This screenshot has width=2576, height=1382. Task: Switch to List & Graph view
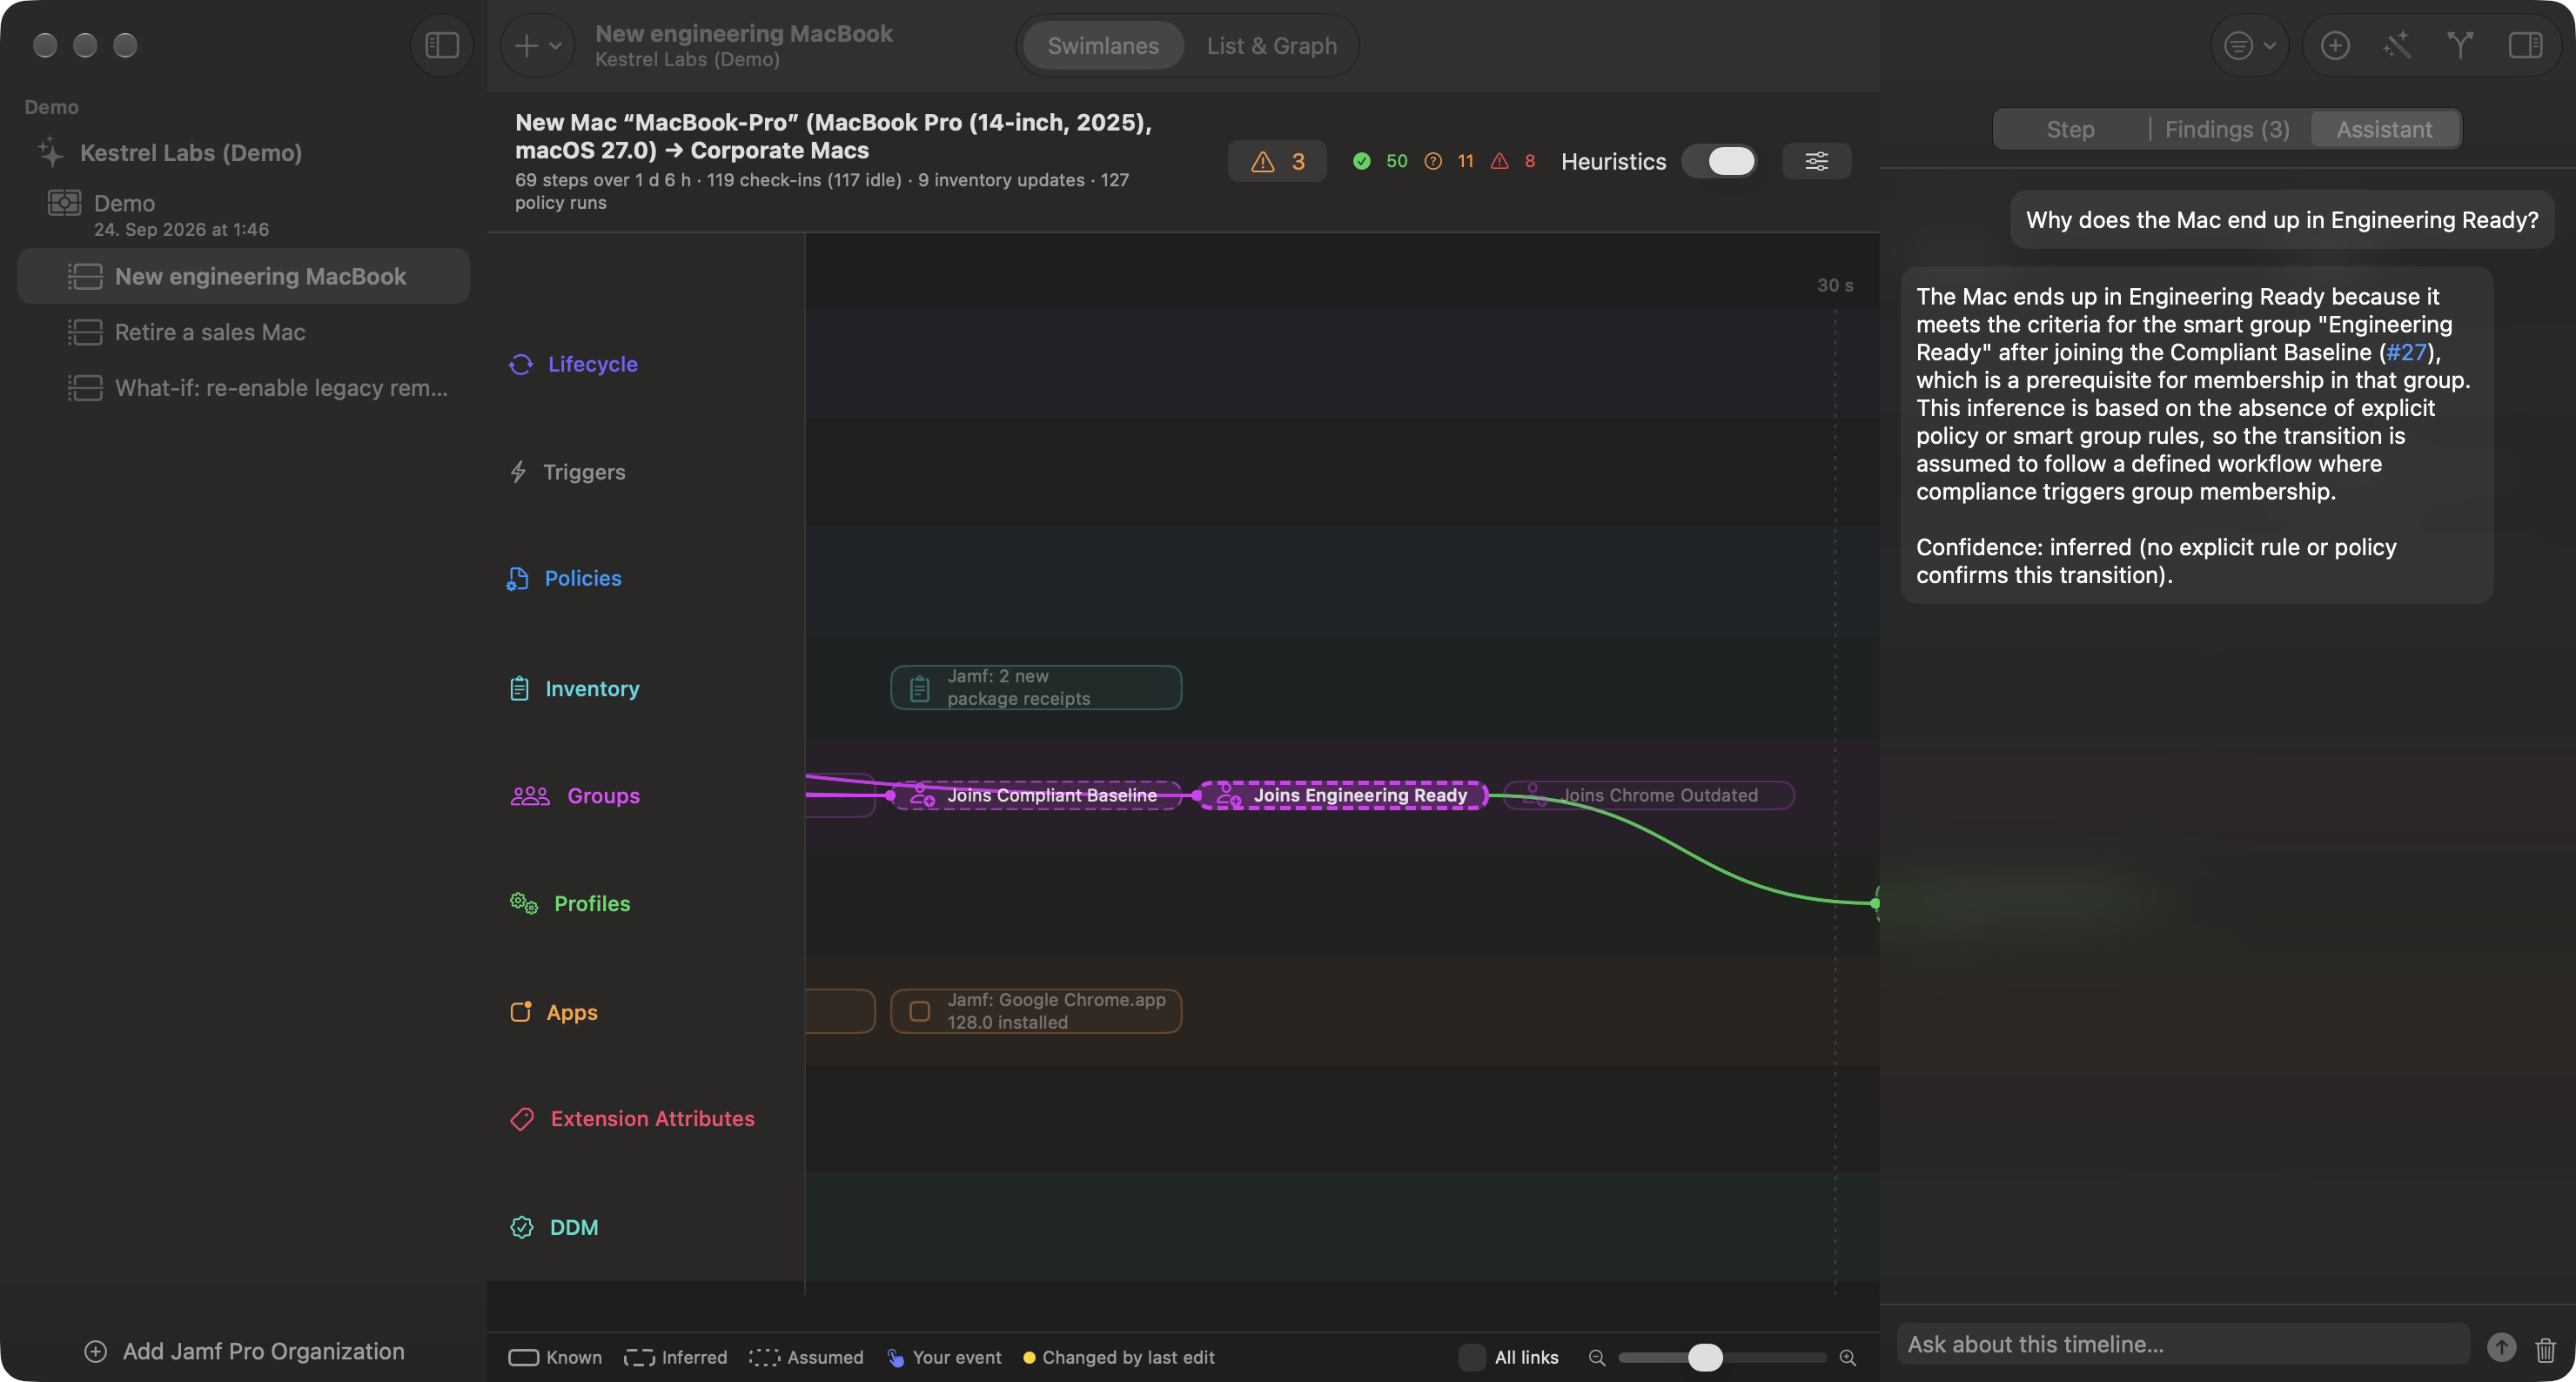pos(1271,46)
